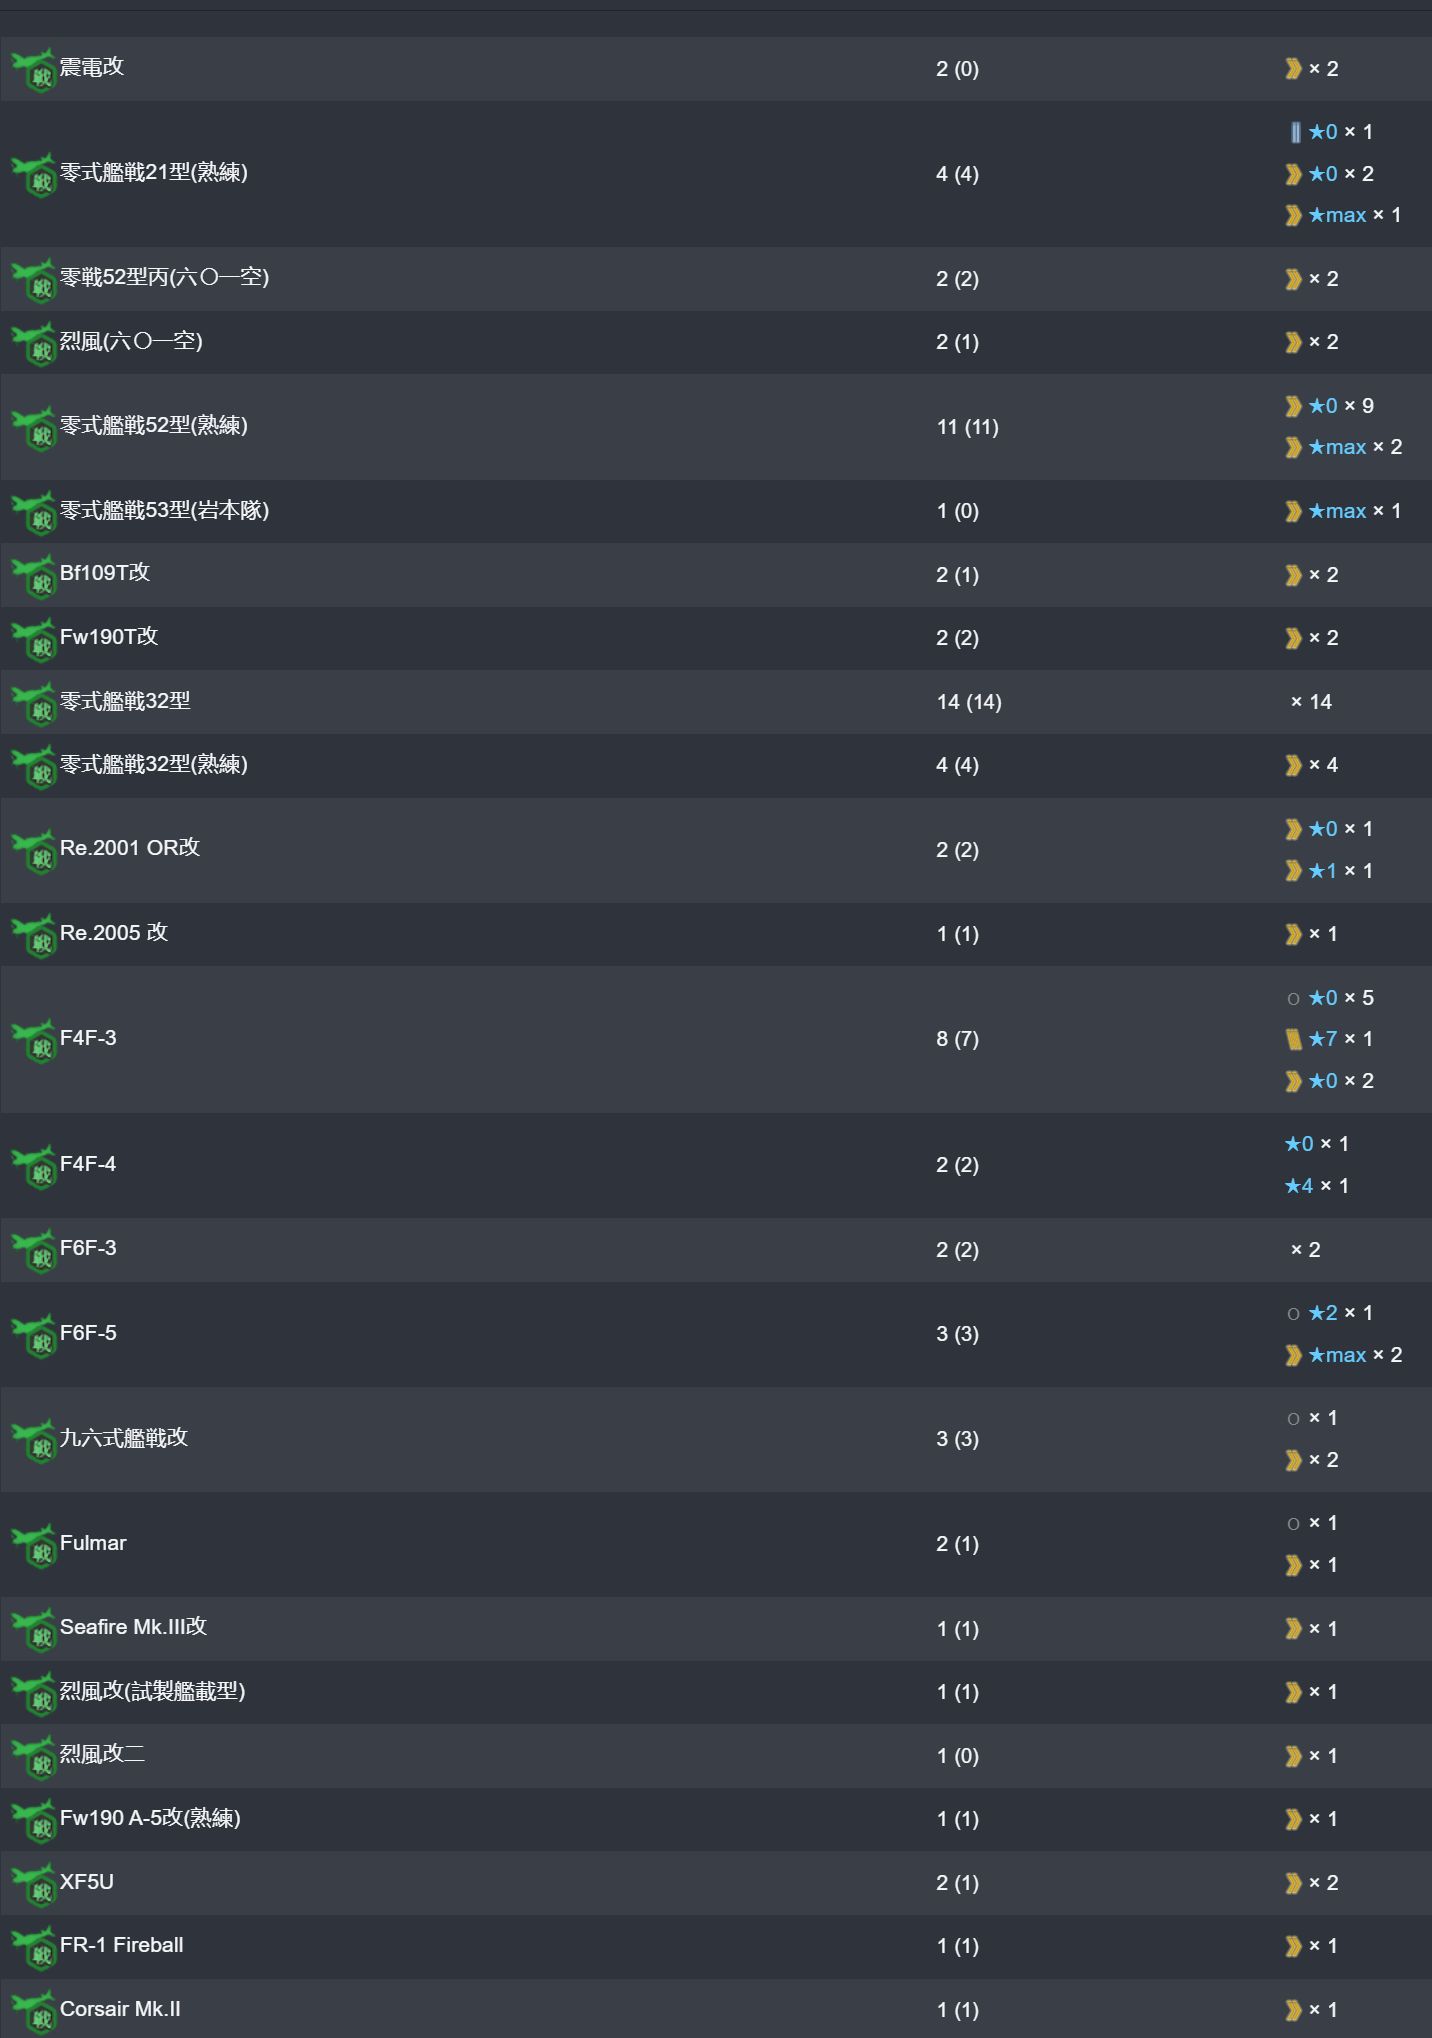Click the Fw190 A-5改(熟練) equipment name

150,1818
